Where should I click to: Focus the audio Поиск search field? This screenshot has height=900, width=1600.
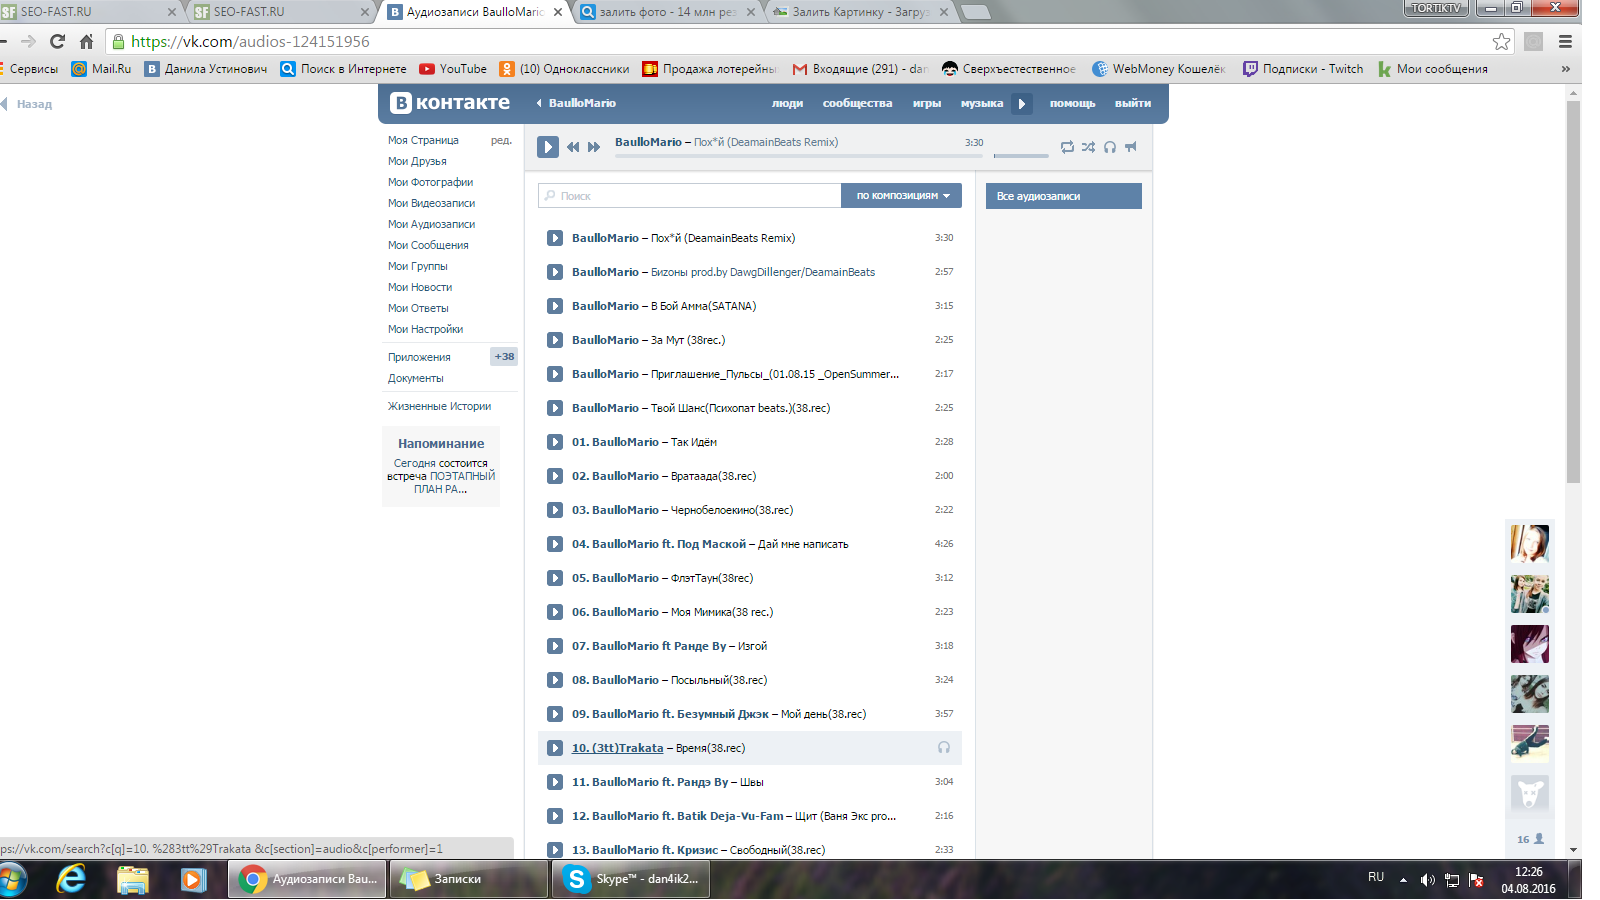point(690,196)
